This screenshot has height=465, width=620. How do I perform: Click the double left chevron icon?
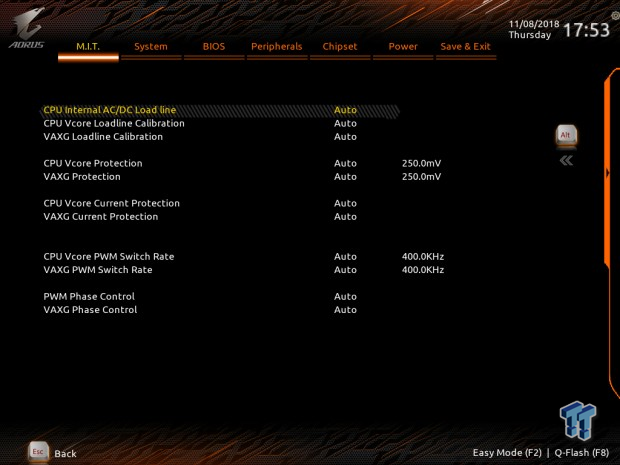566,161
